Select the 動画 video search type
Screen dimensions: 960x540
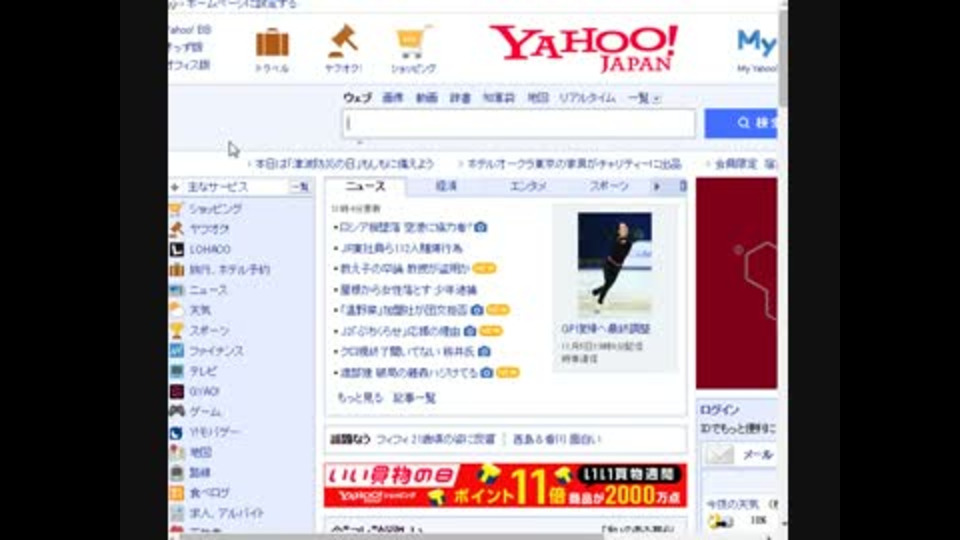pos(426,98)
